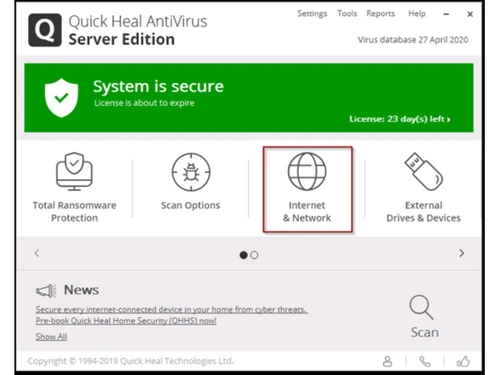Open the Help menu
Screen dimensions: 500x375
click(417, 14)
